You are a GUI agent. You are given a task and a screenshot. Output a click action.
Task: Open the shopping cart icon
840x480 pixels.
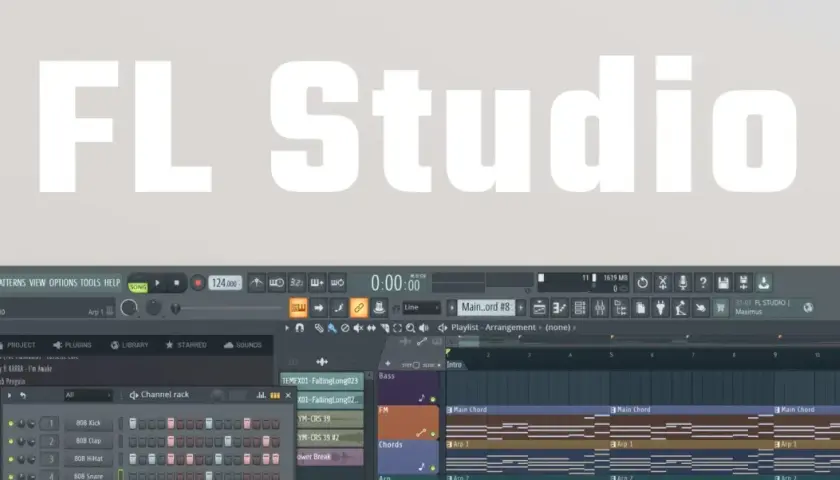click(721, 308)
